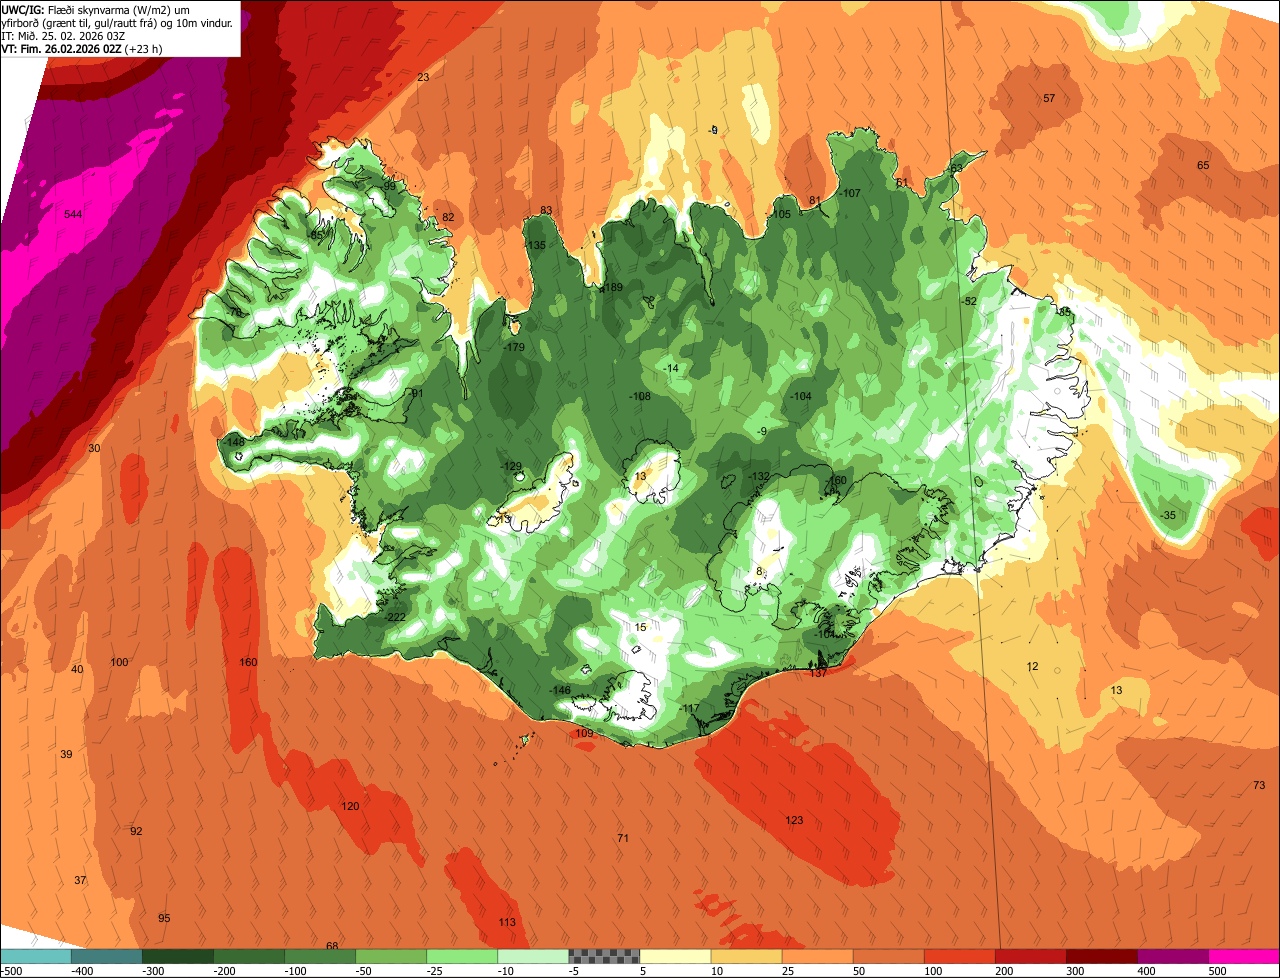Click the initial time 'IT: Mið. 25. 02. 2026 03Z'

click(x=63, y=36)
